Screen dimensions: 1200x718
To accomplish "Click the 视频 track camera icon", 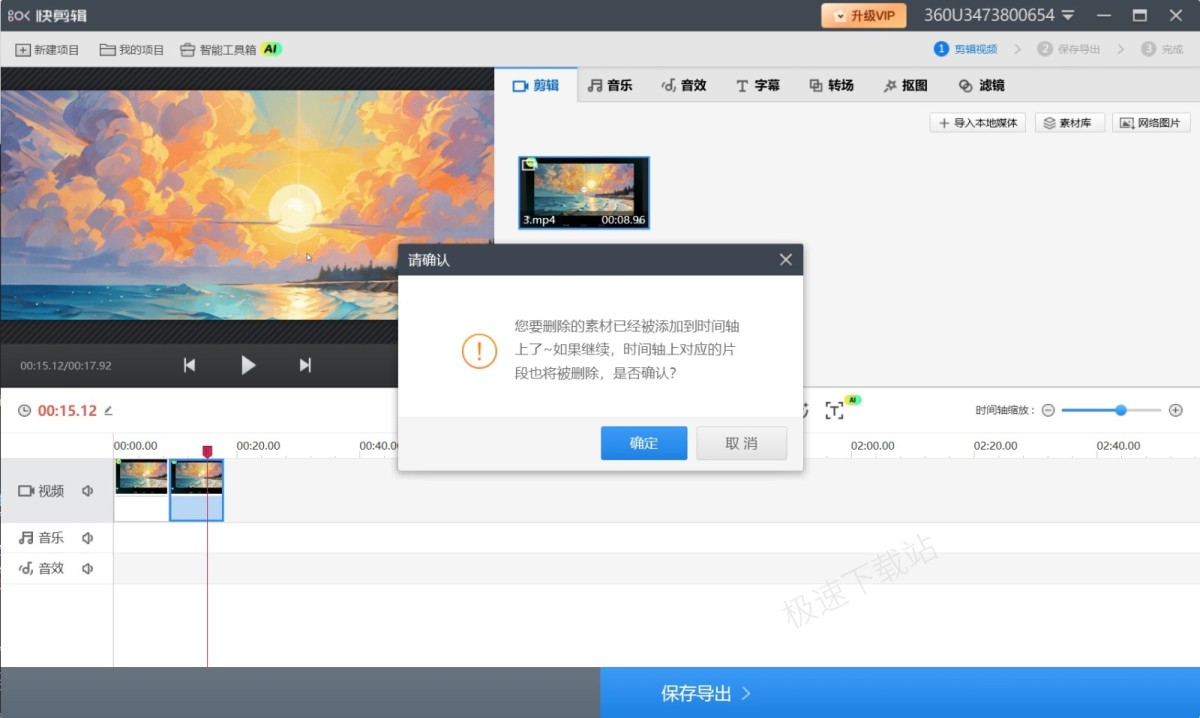I will coord(26,491).
